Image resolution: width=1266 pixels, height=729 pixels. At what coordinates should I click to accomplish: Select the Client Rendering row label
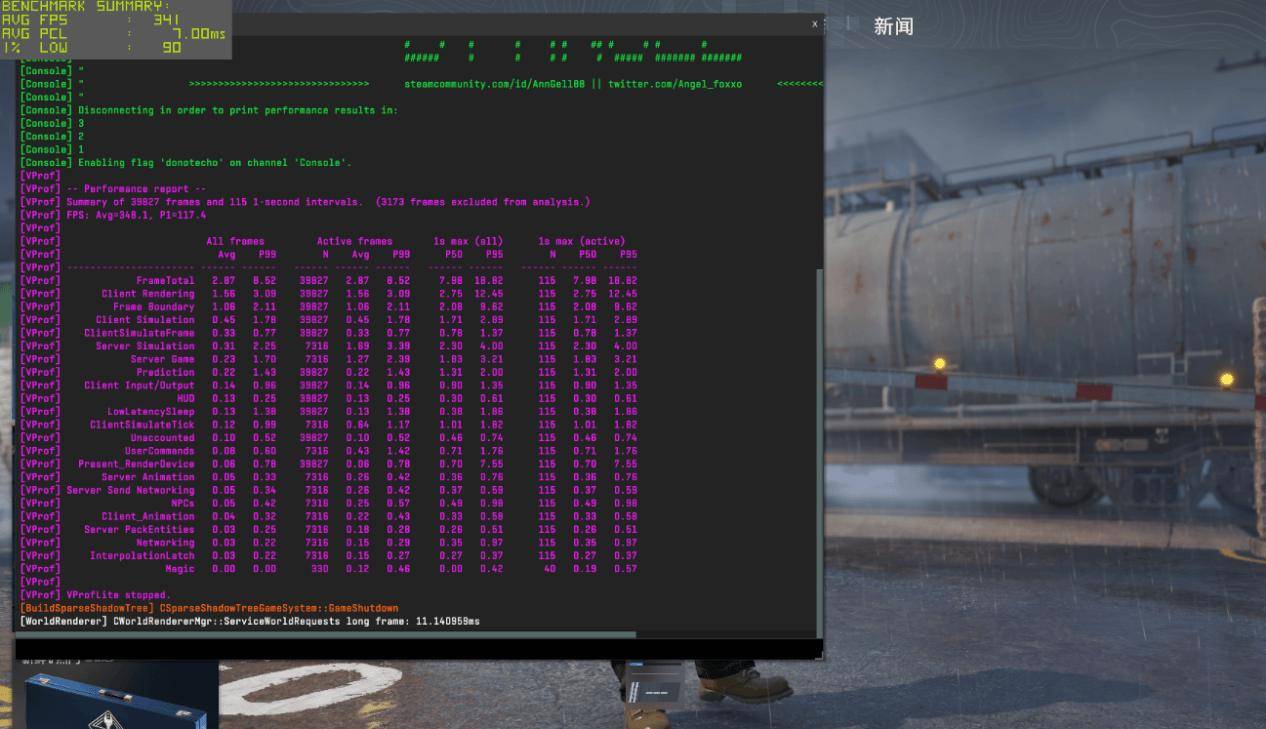click(x=148, y=294)
